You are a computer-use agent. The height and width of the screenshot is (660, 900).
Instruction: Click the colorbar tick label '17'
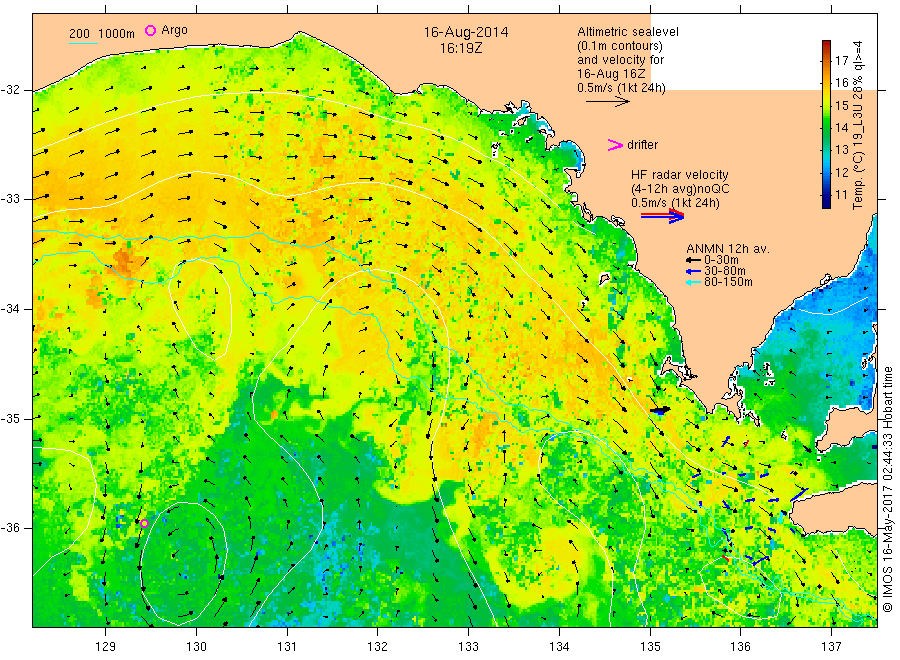(841, 60)
